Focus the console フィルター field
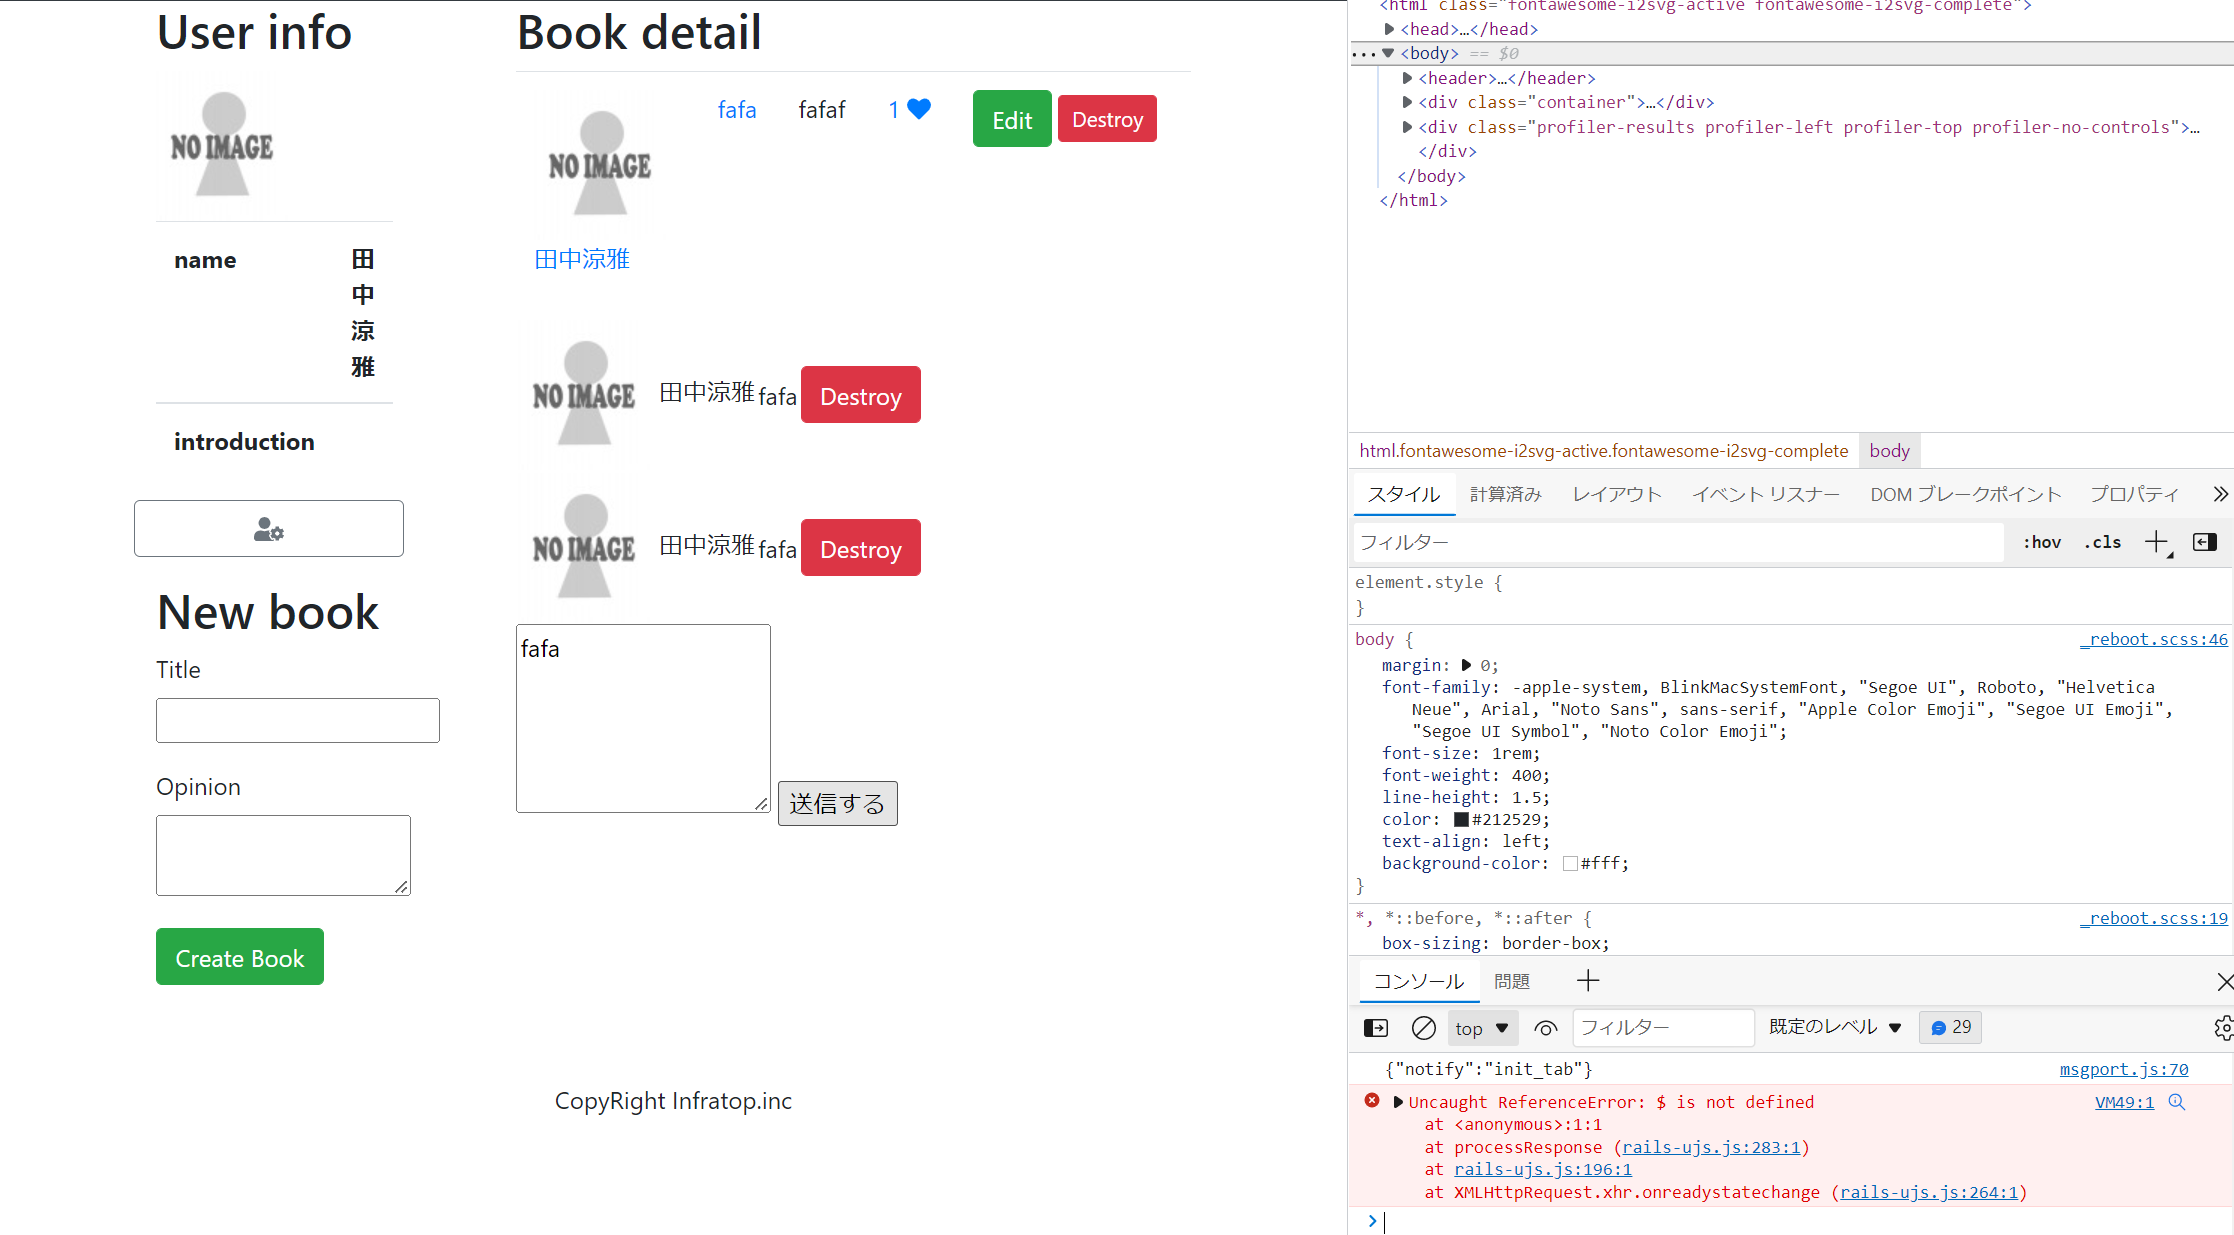The height and width of the screenshot is (1235, 2234). [1664, 1027]
